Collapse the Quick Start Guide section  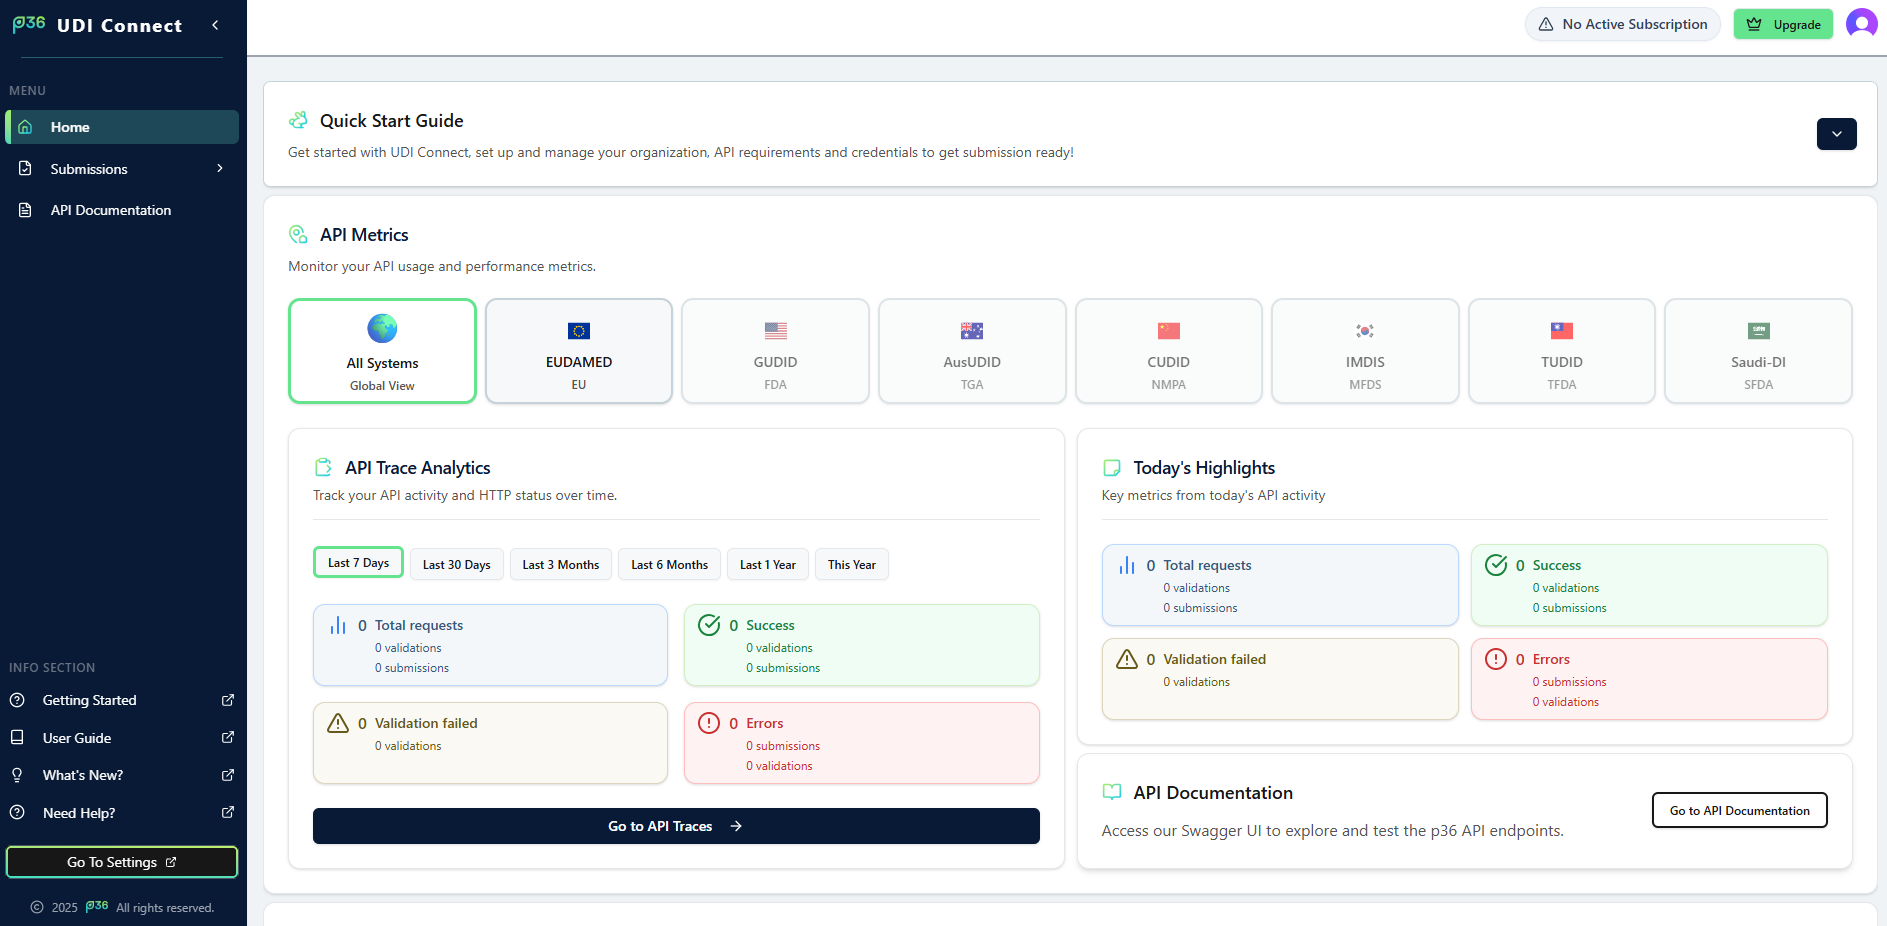pos(1836,133)
